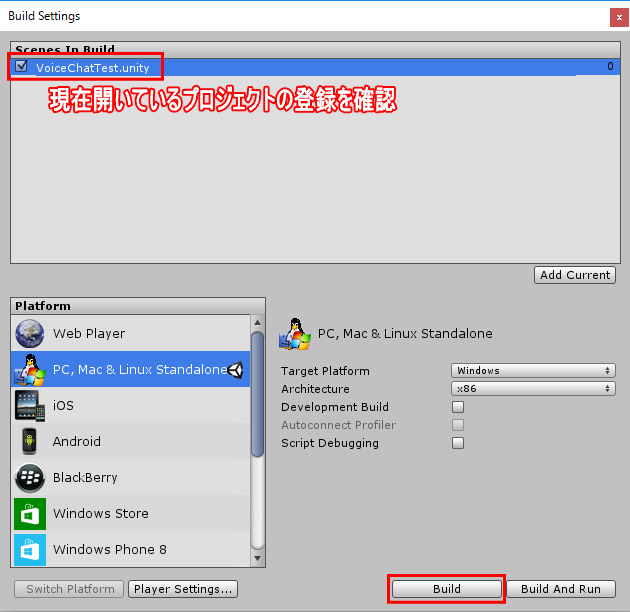
Task: Click the Script Debugging label
Action: pos(330,443)
